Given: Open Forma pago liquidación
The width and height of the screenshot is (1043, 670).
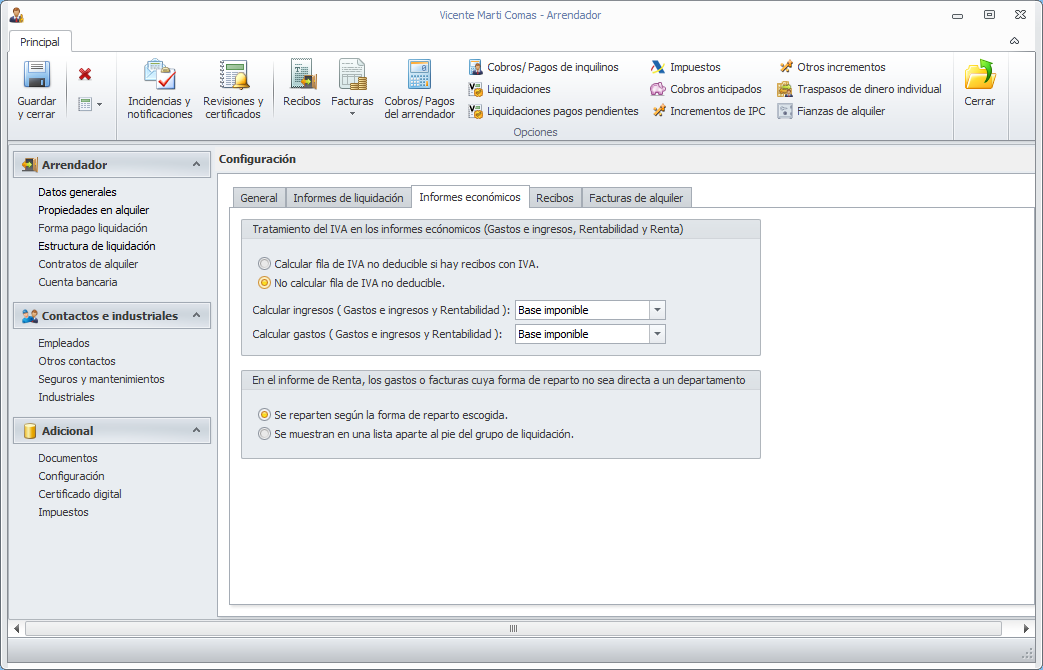Looking at the screenshot, I should 92,228.
